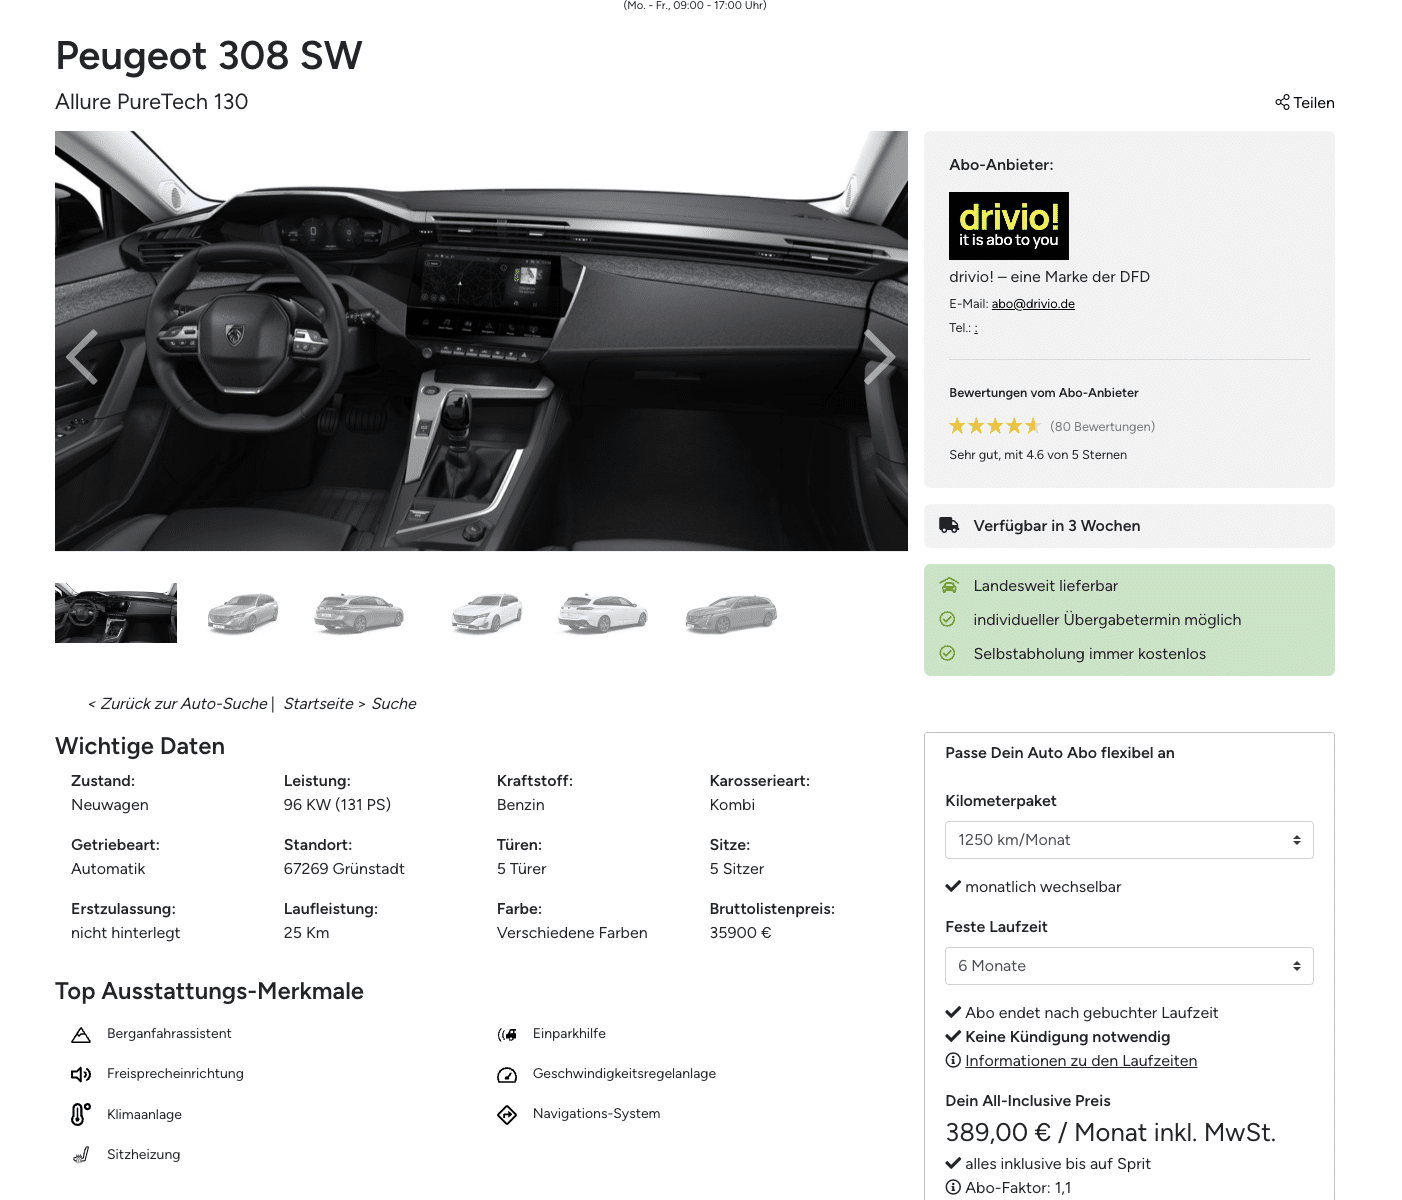Click the Teilen share icon
Image resolution: width=1402 pixels, height=1200 pixels.
point(1282,102)
